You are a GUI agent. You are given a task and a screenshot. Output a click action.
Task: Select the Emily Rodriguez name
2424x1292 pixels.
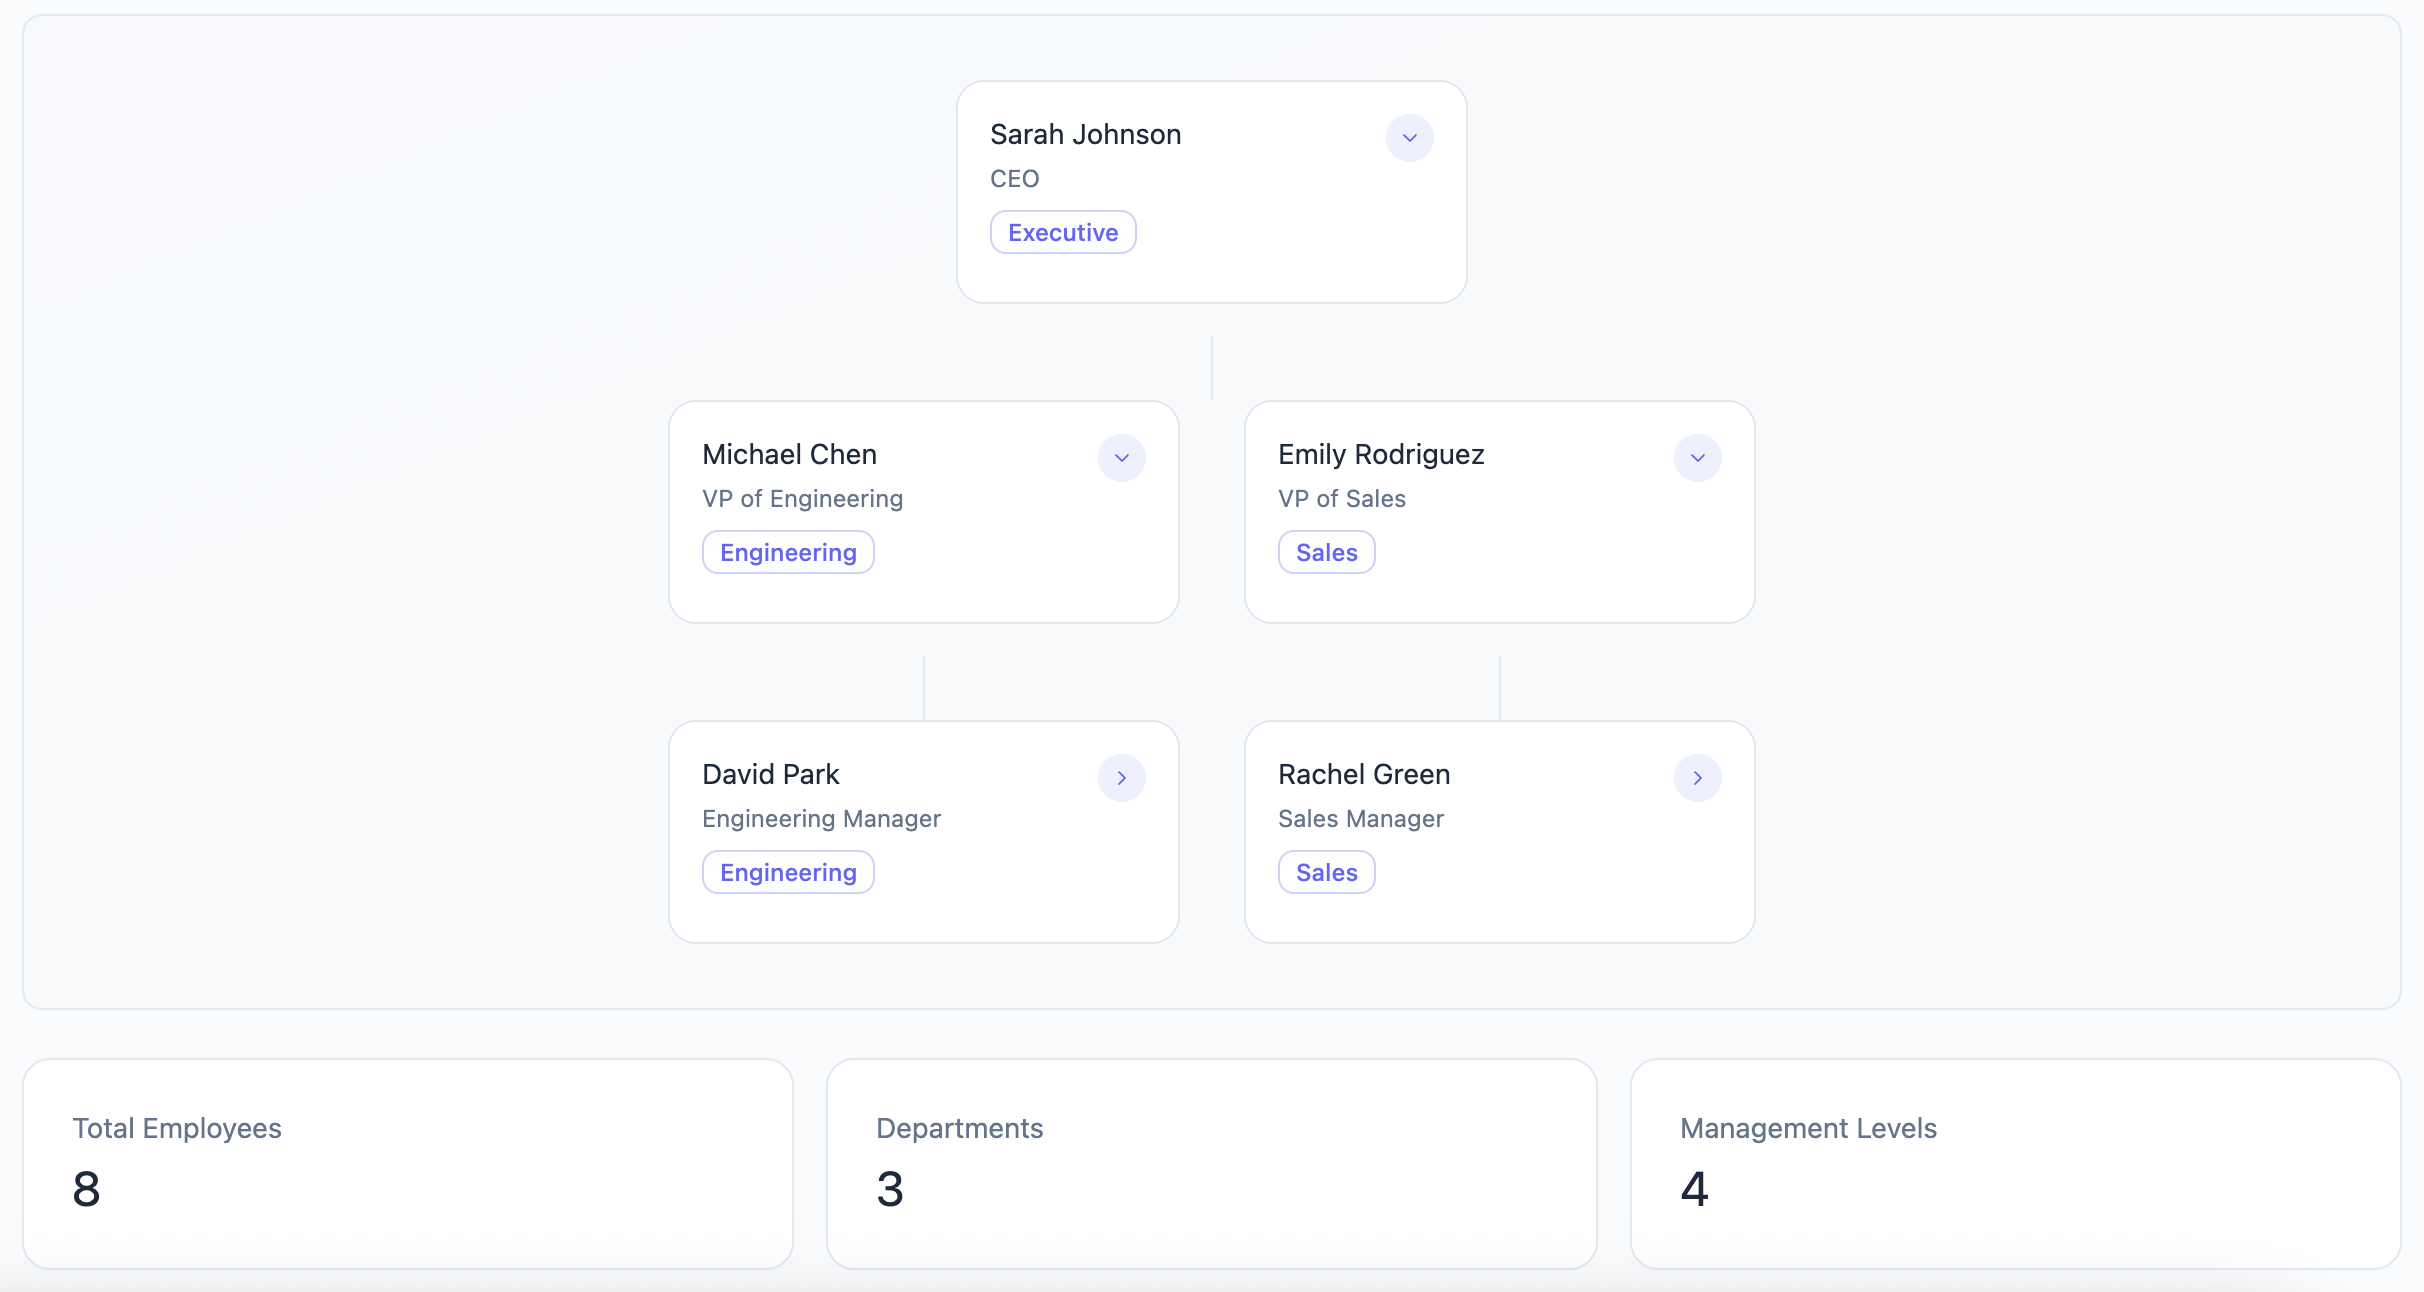coord(1381,454)
